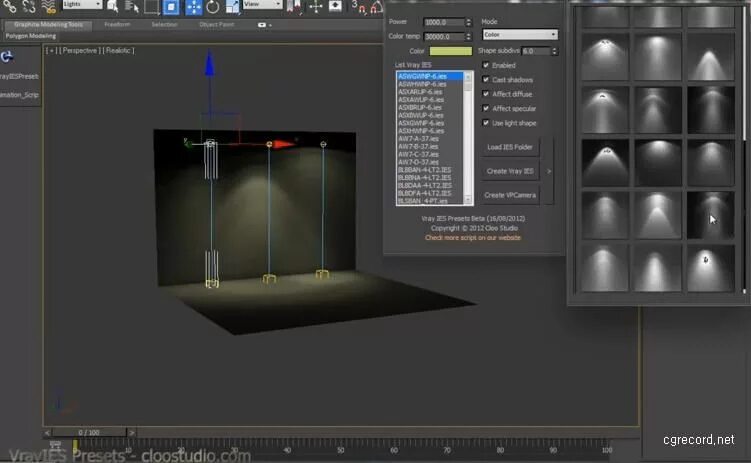The image size is (751, 463).
Task: Click frame 50 on the timeline
Action: 341,449
